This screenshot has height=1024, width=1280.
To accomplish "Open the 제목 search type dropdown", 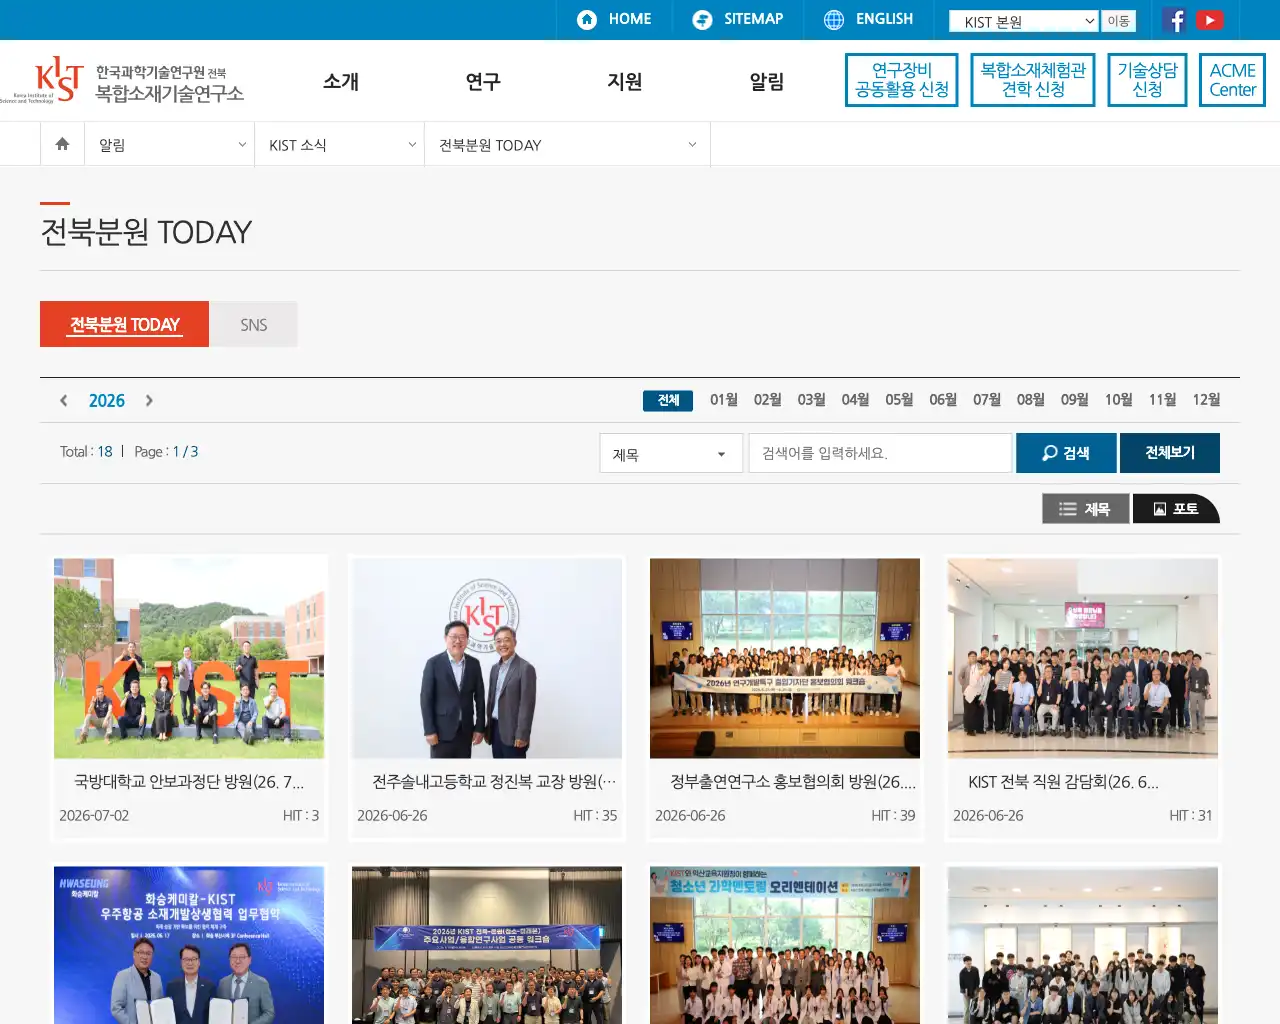I will (x=671, y=453).
